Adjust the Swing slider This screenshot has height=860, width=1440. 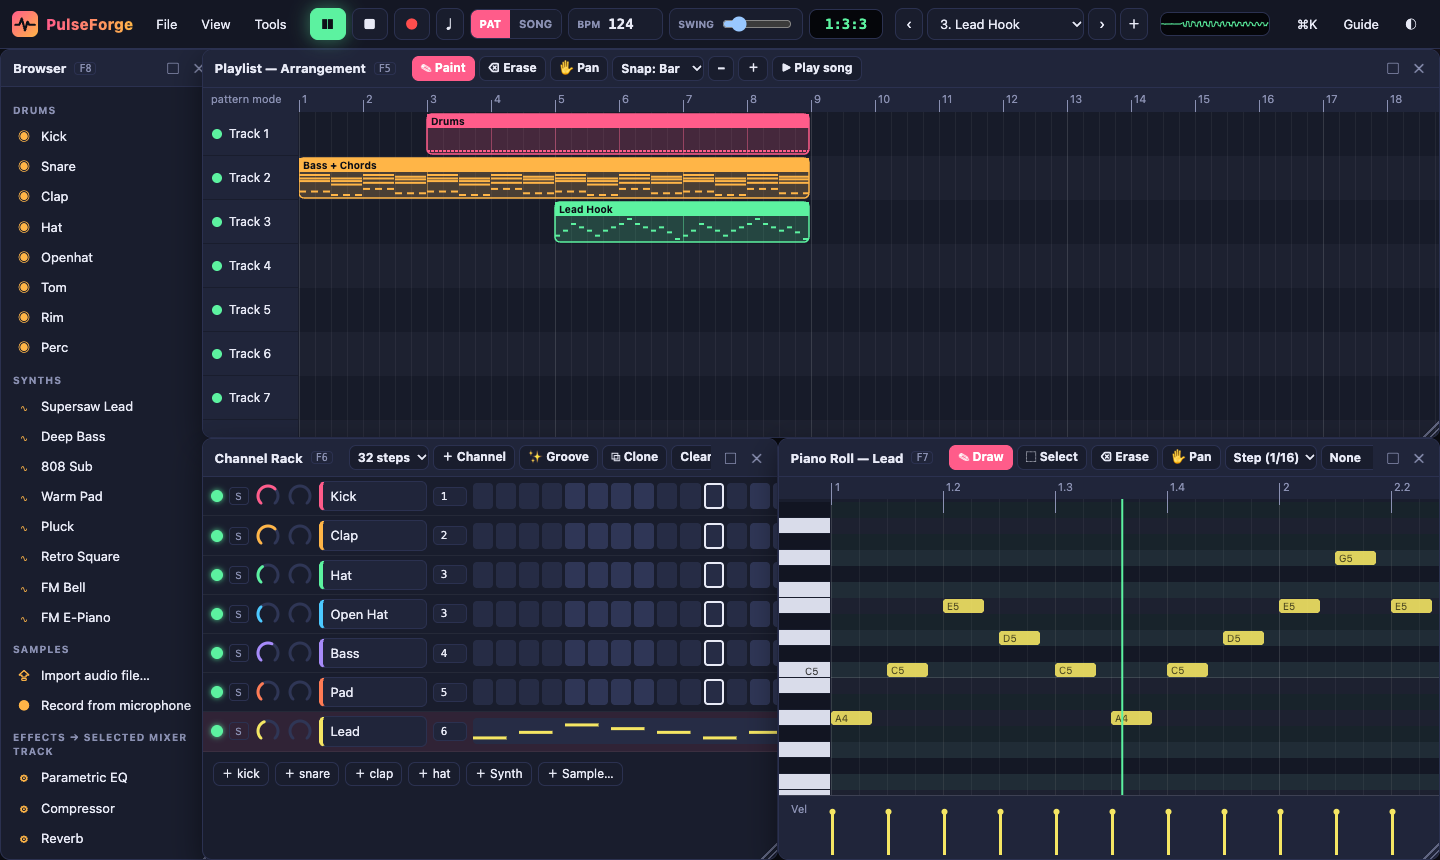pyautogui.click(x=757, y=24)
